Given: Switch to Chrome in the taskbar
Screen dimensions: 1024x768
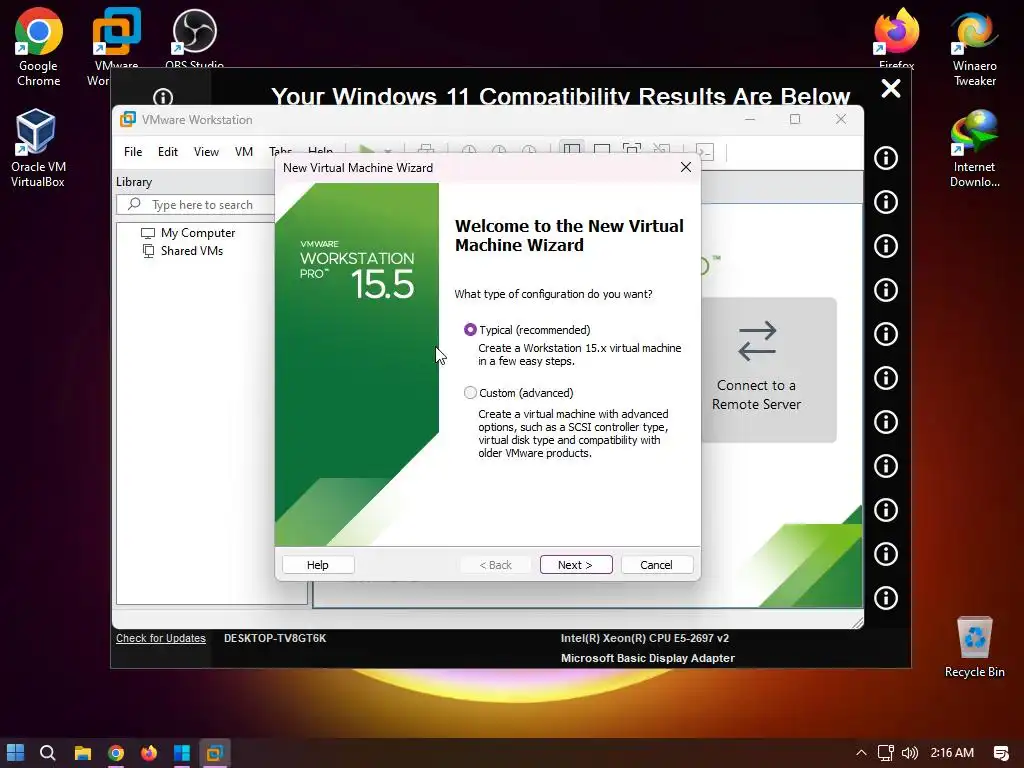Looking at the screenshot, I should 116,753.
